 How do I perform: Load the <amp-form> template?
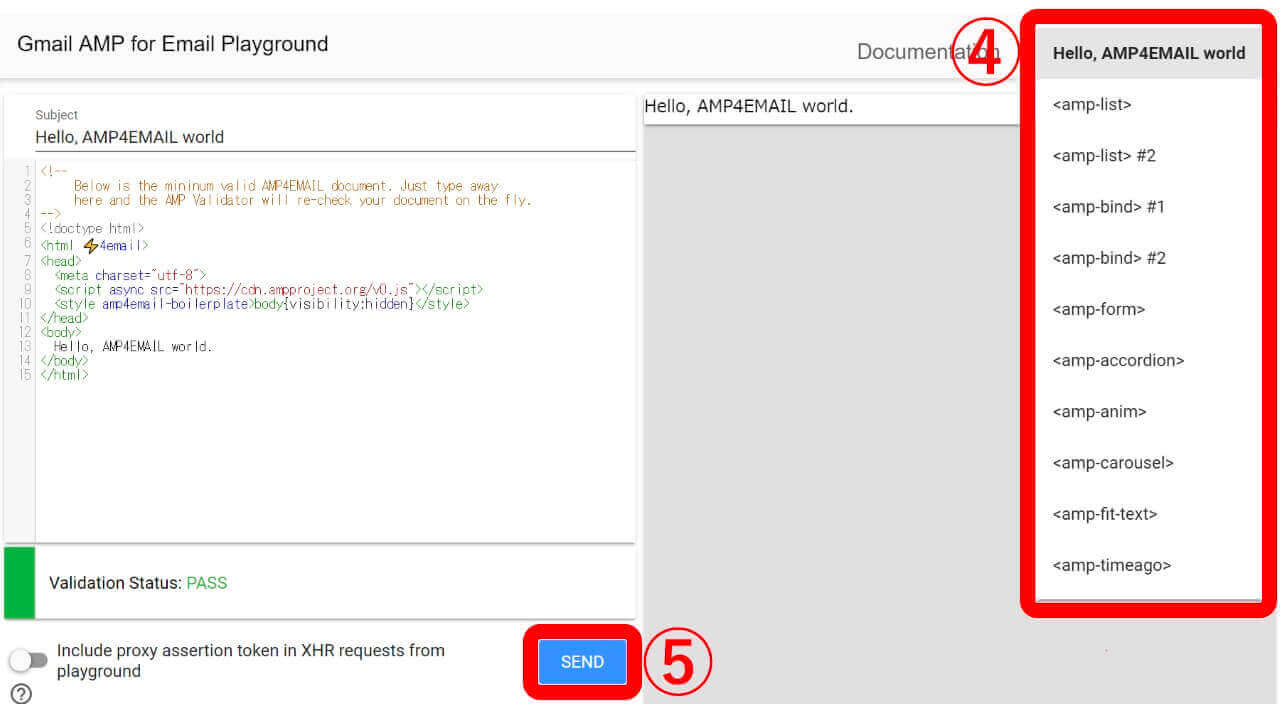[x=1099, y=310]
